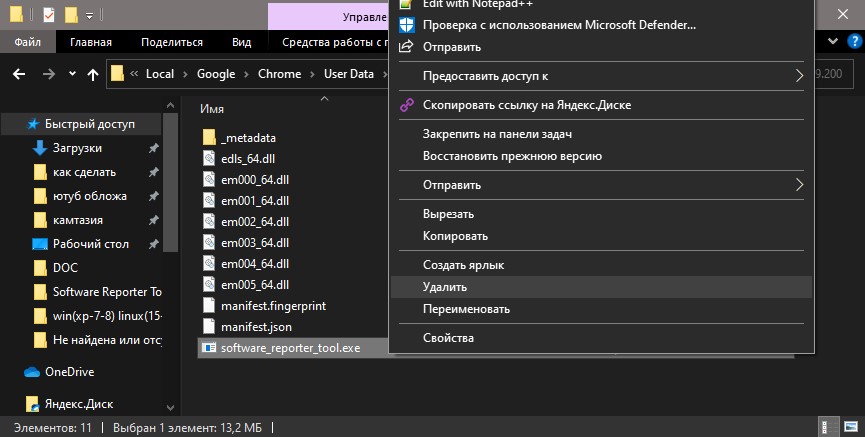Click User Data in the address breadcrumb

click(x=349, y=74)
